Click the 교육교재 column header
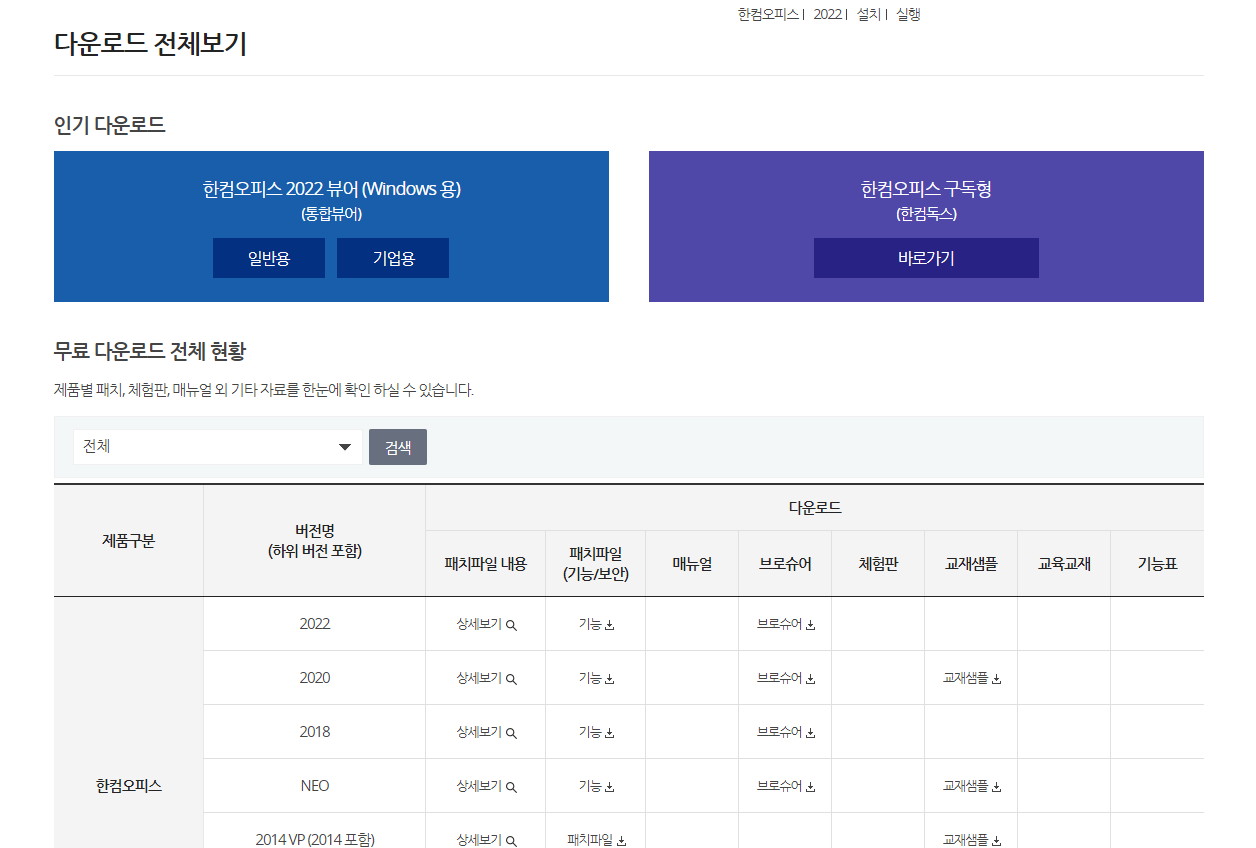 pos(1064,564)
